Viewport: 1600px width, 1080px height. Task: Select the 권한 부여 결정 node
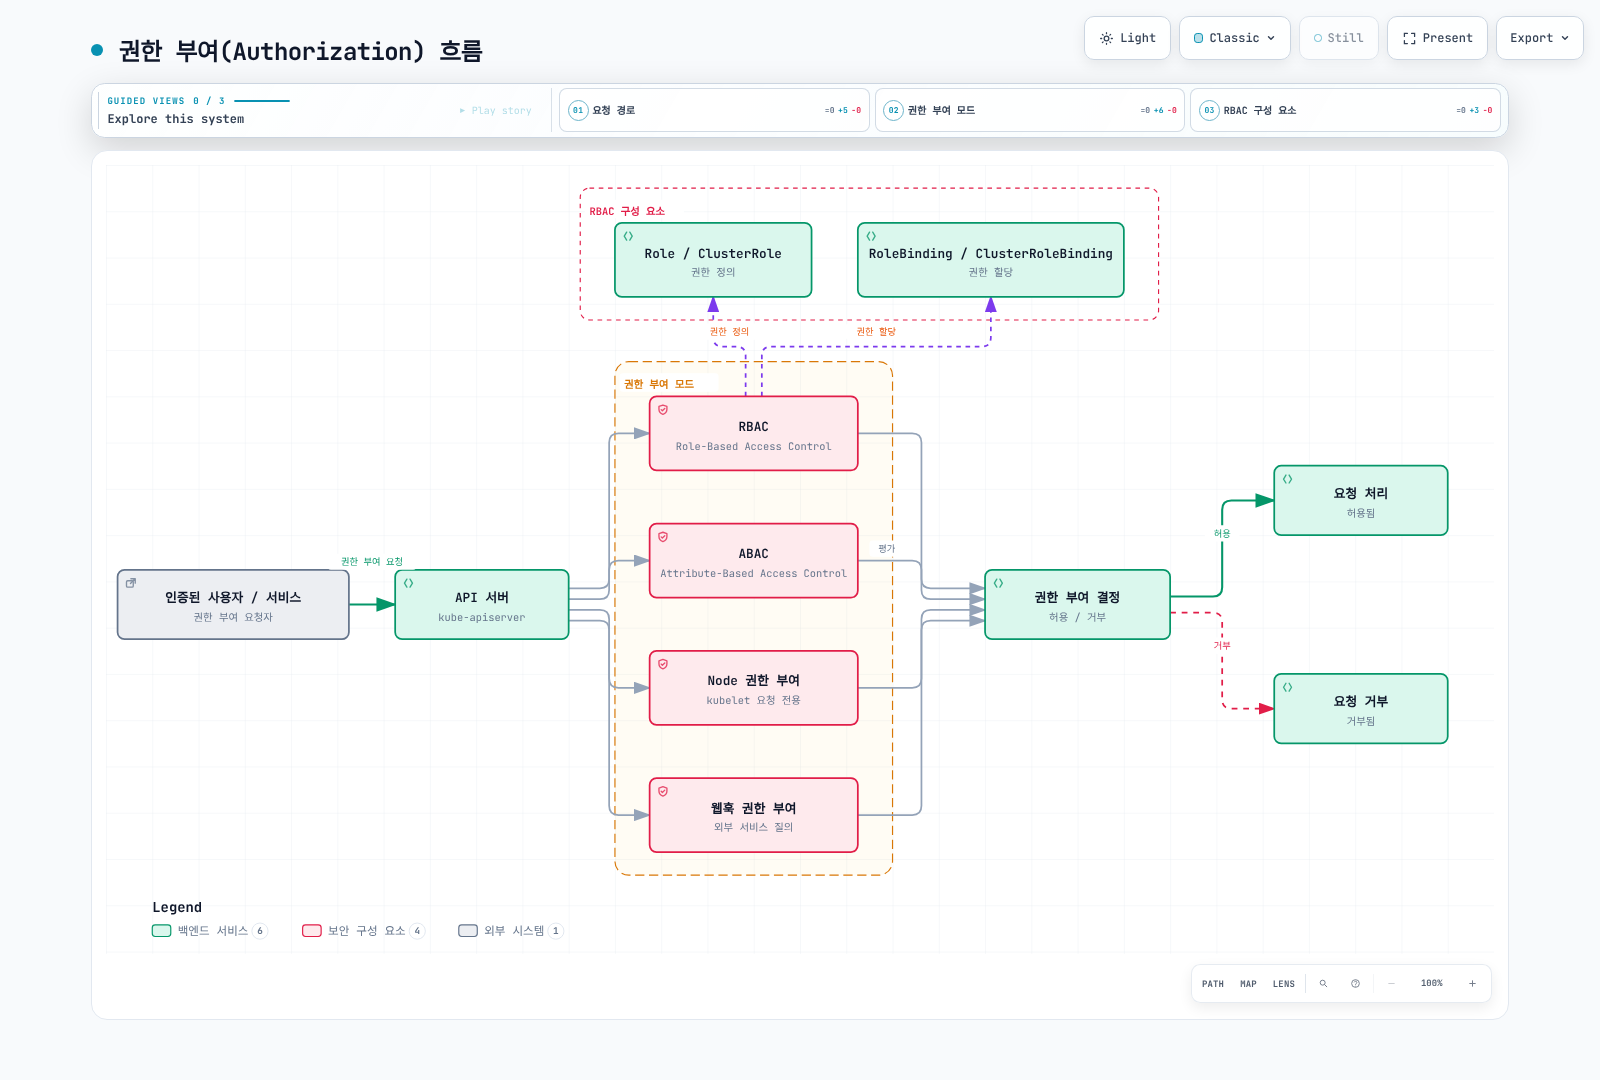[x=1077, y=605]
